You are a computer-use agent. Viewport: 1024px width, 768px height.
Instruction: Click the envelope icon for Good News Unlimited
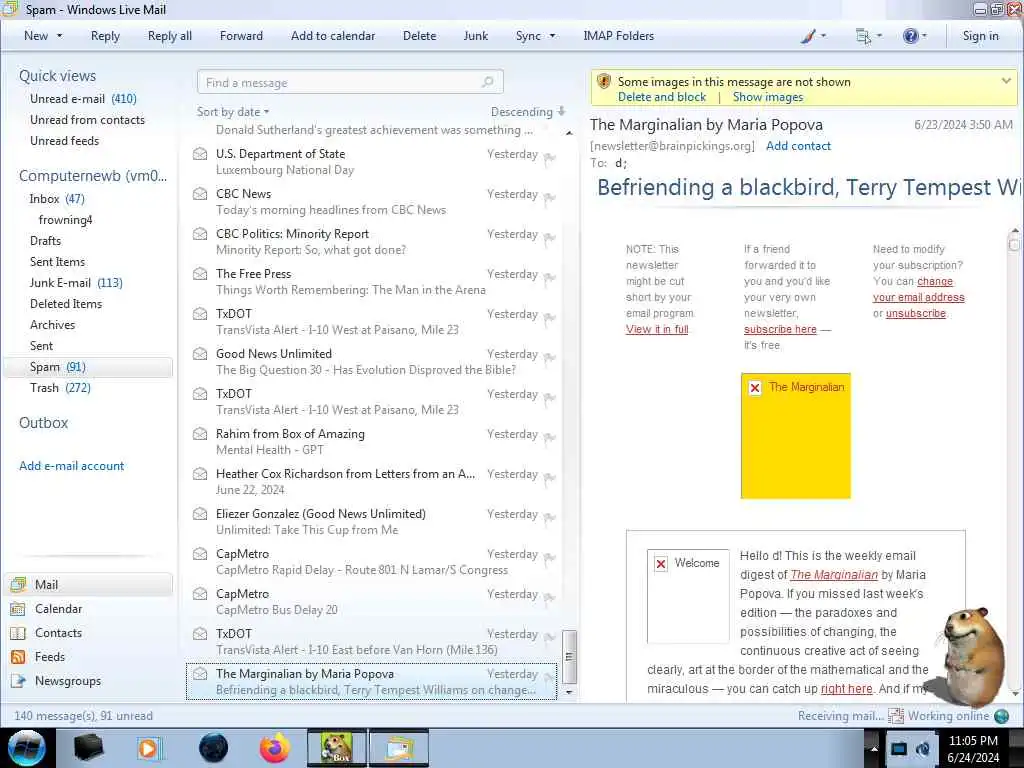200,354
